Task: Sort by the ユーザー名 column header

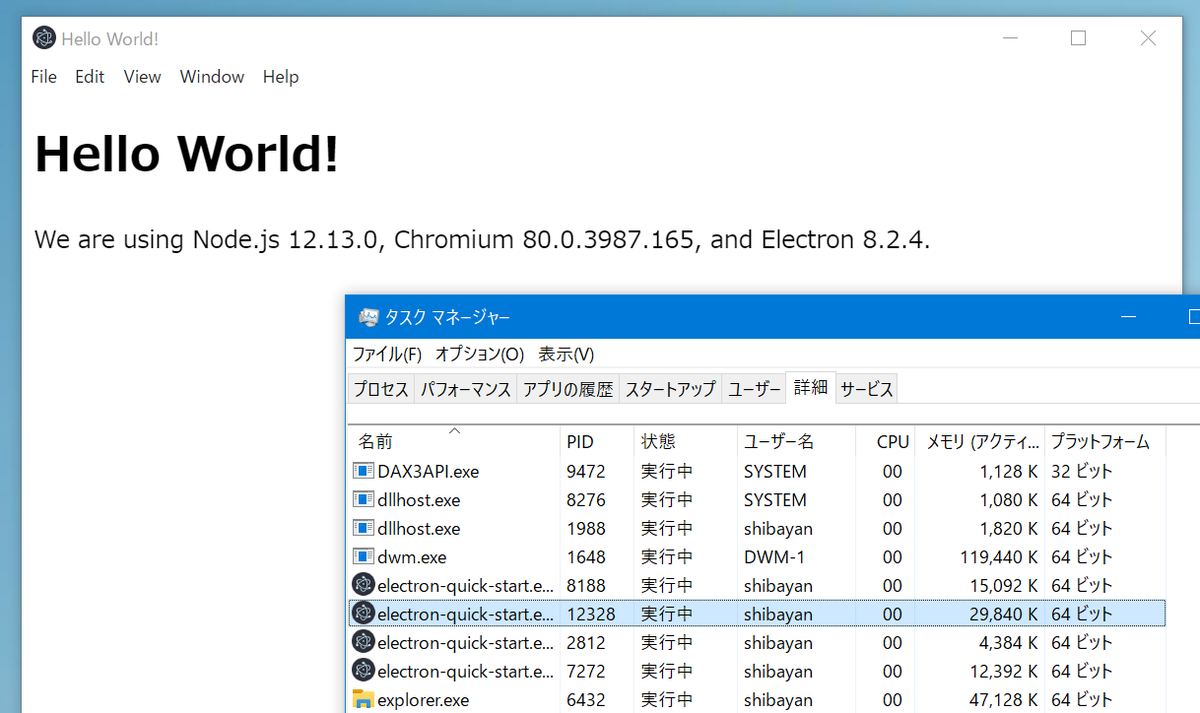Action: click(797, 441)
